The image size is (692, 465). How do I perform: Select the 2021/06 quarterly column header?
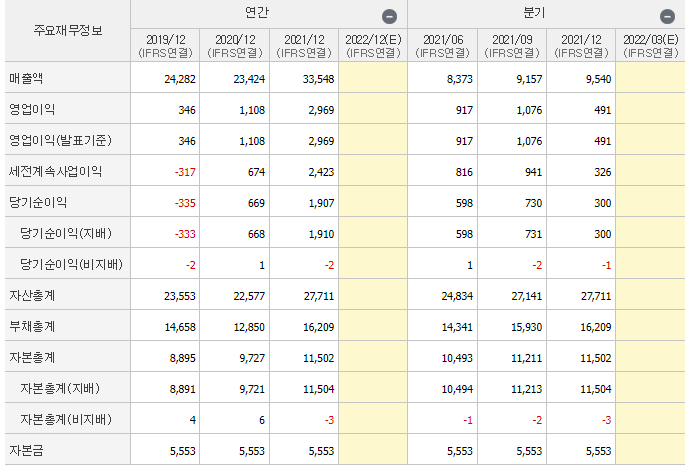tap(443, 45)
